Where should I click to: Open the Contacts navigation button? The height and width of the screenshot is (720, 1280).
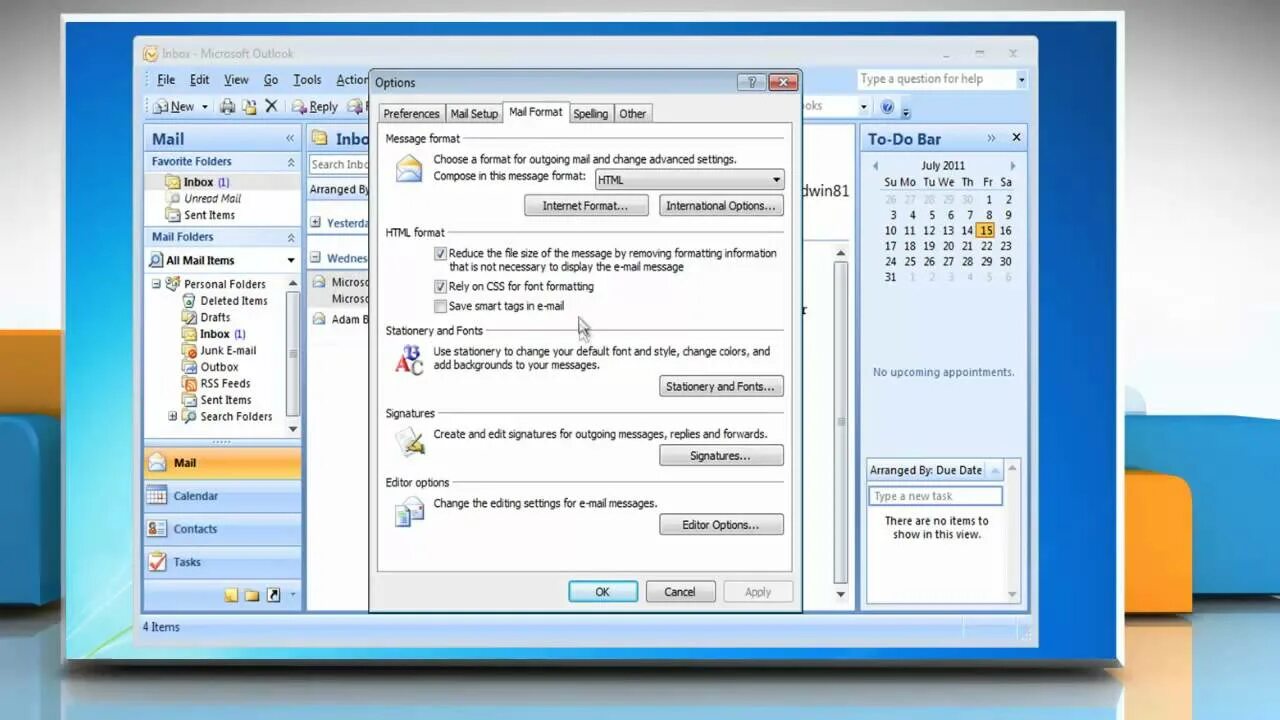coord(222,529)
